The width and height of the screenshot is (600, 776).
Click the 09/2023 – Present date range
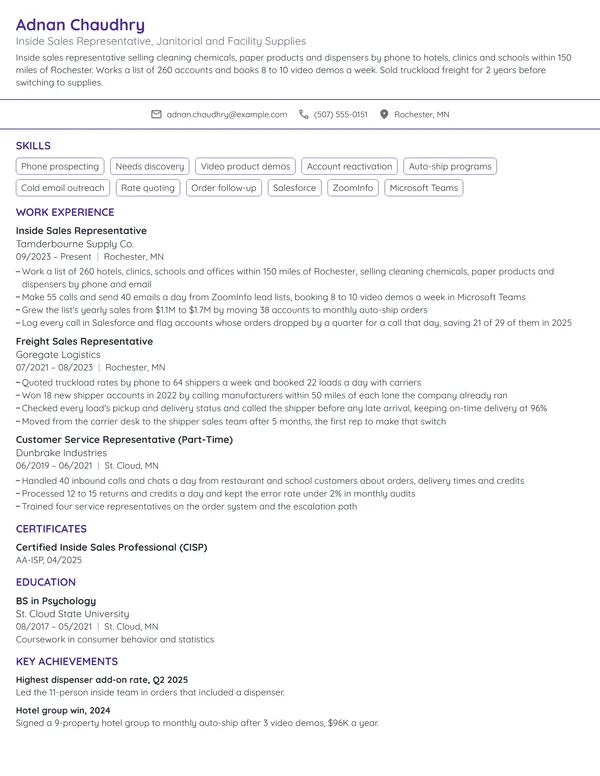(x=53, y=257)
